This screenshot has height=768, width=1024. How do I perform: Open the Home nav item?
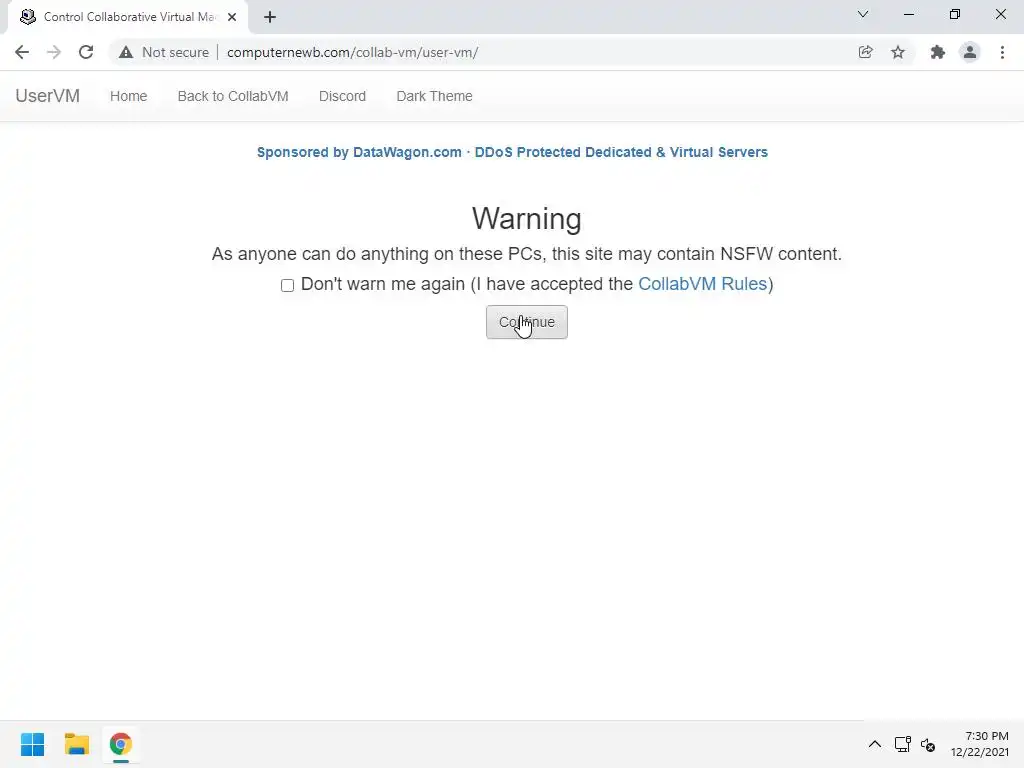[129, 96]
